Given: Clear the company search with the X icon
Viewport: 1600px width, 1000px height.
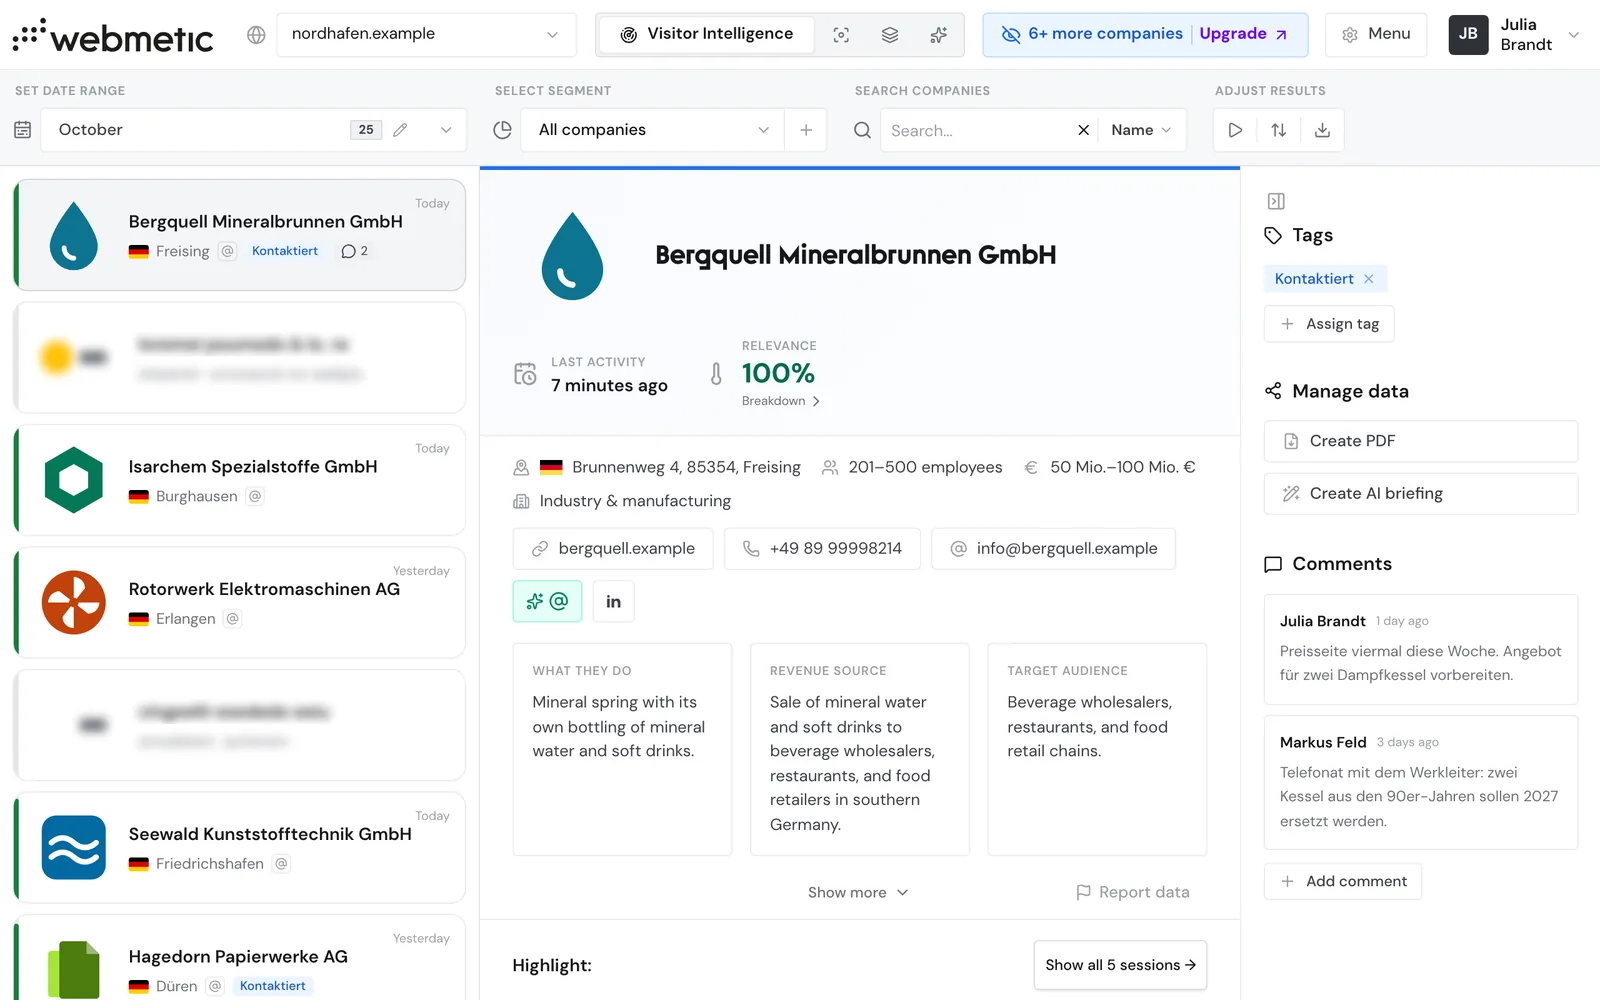Looking at the screenshot, I should coord(1083,130).
